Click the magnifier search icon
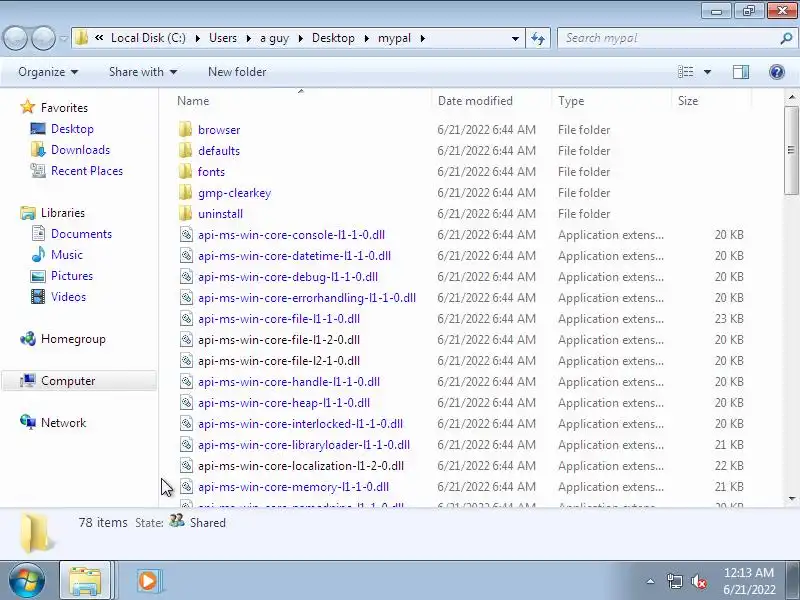The image size is (800, 600). 786,38
